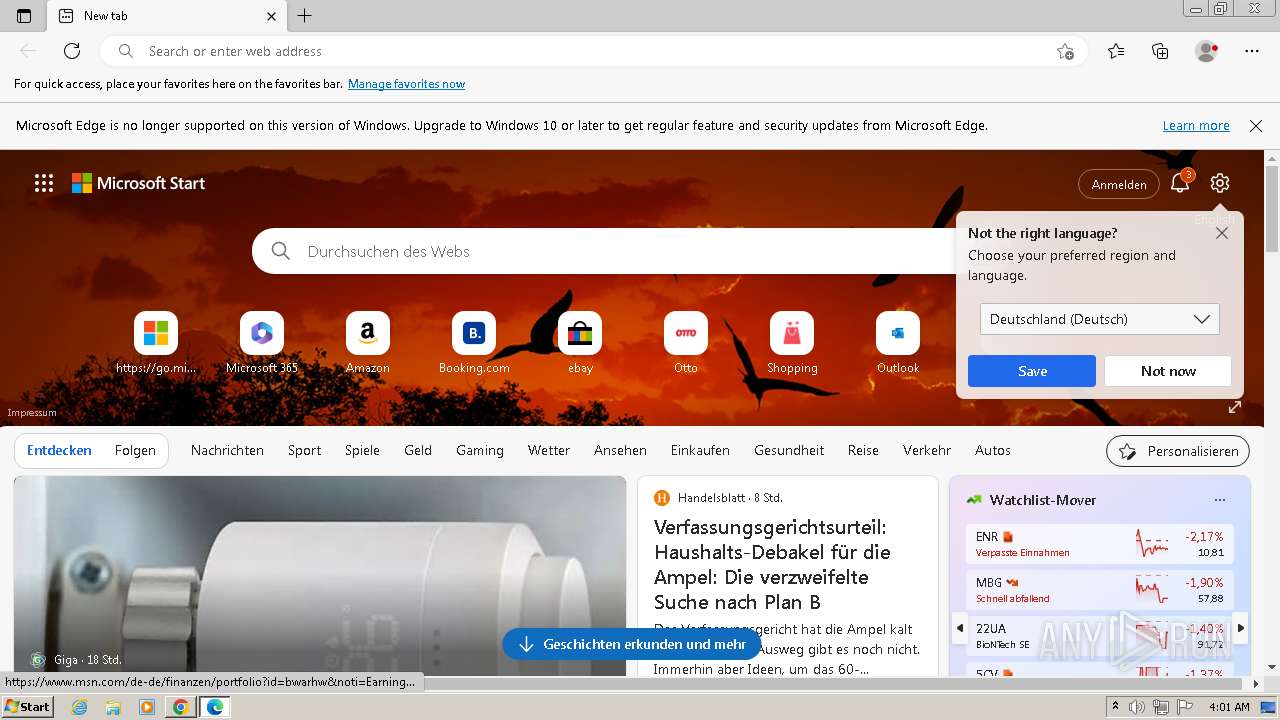Open notifications bell
The height and width of the screenshot is (720, 1280).
tap(1180, 183)
